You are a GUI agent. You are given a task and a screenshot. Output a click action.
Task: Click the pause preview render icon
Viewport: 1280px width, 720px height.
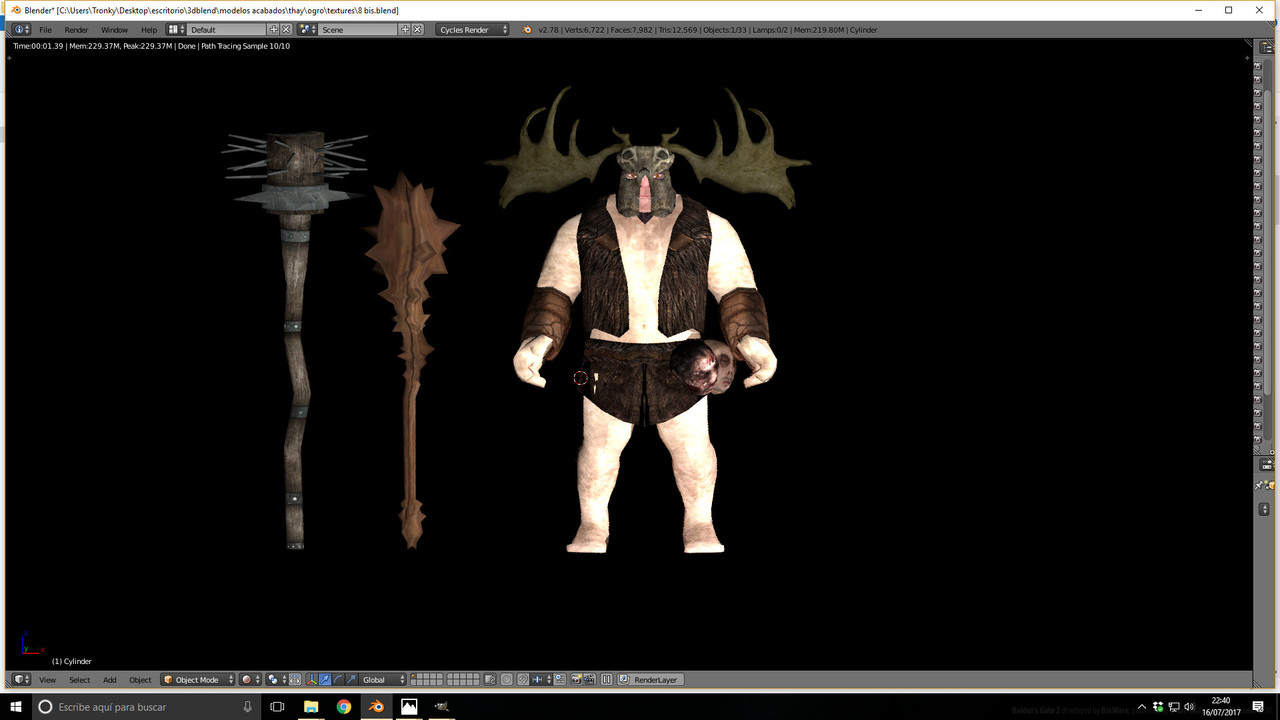(606, 680)
